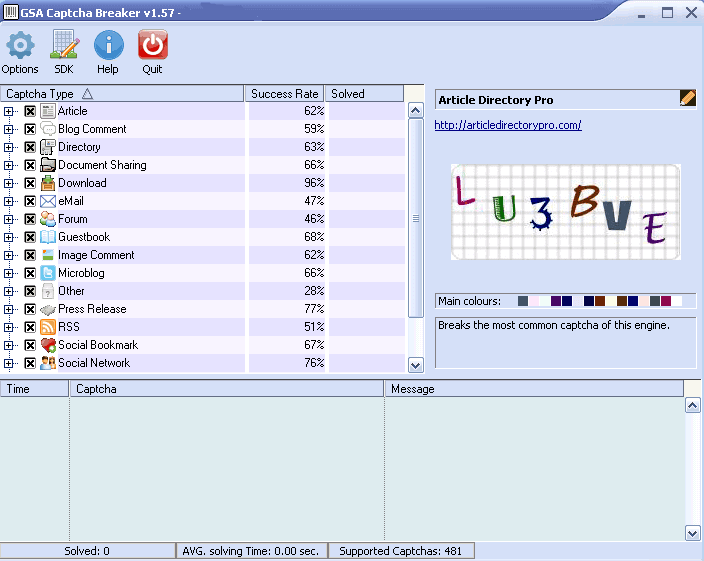Image resolution: width=704 pixels, height=561 pixels.
Task: Toggle the Microblog checkbox
Action: 30,273
